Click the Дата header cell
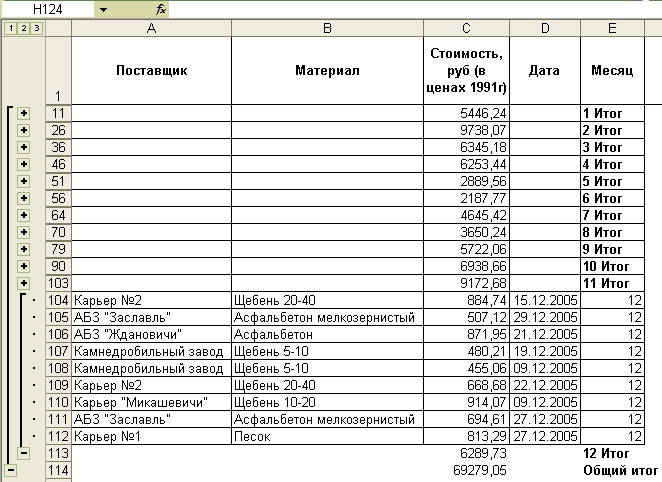The image size is (662, 482). [545, 70]
